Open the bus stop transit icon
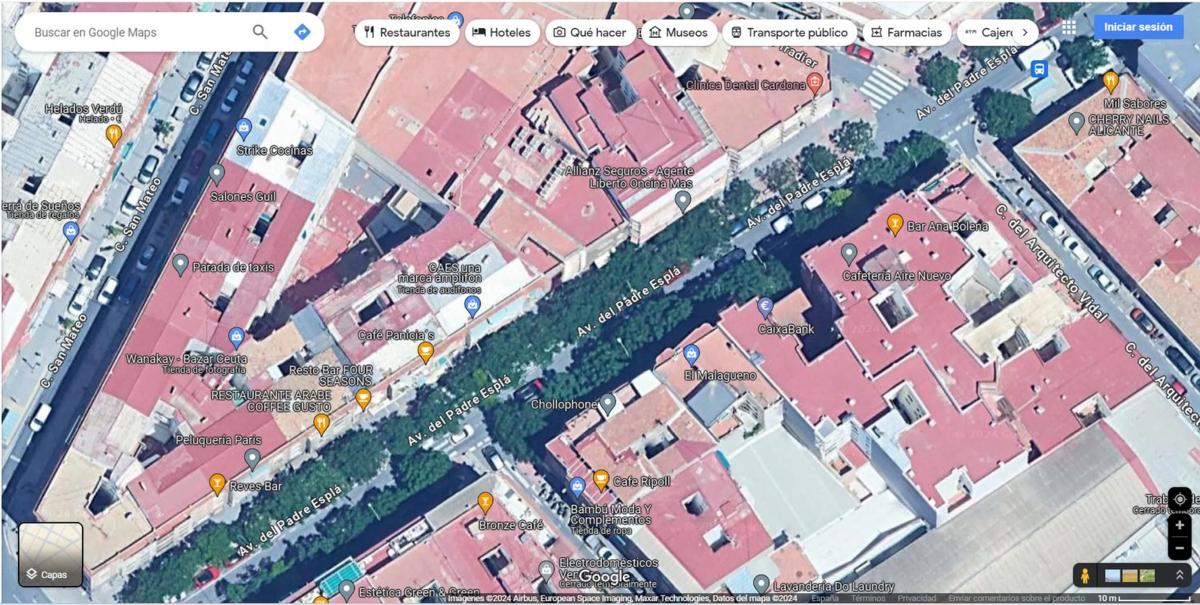 click(x=1039, y=69)
